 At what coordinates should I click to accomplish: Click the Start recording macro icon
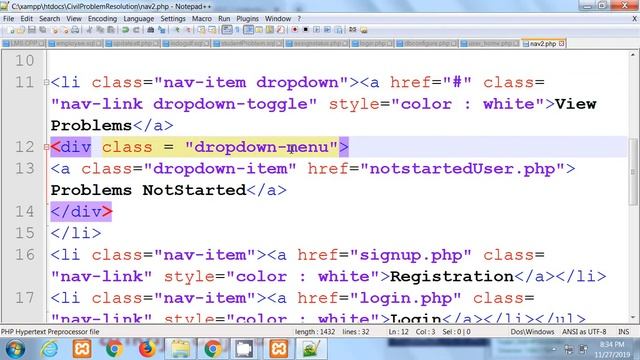(x=295, y=30)
